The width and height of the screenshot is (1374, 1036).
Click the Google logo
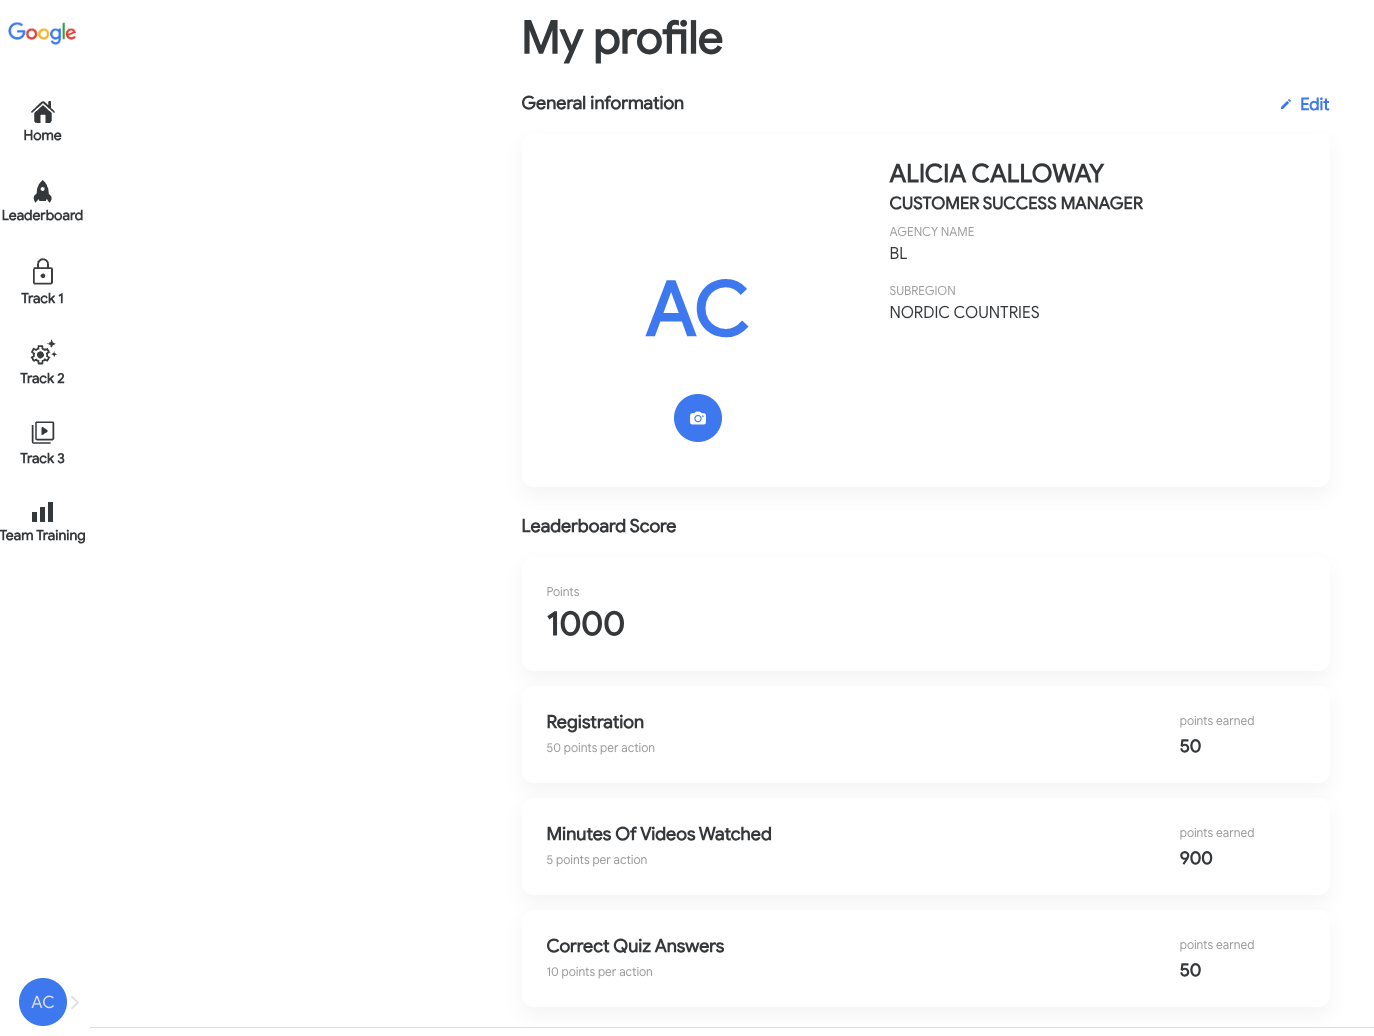coord(42,32)
